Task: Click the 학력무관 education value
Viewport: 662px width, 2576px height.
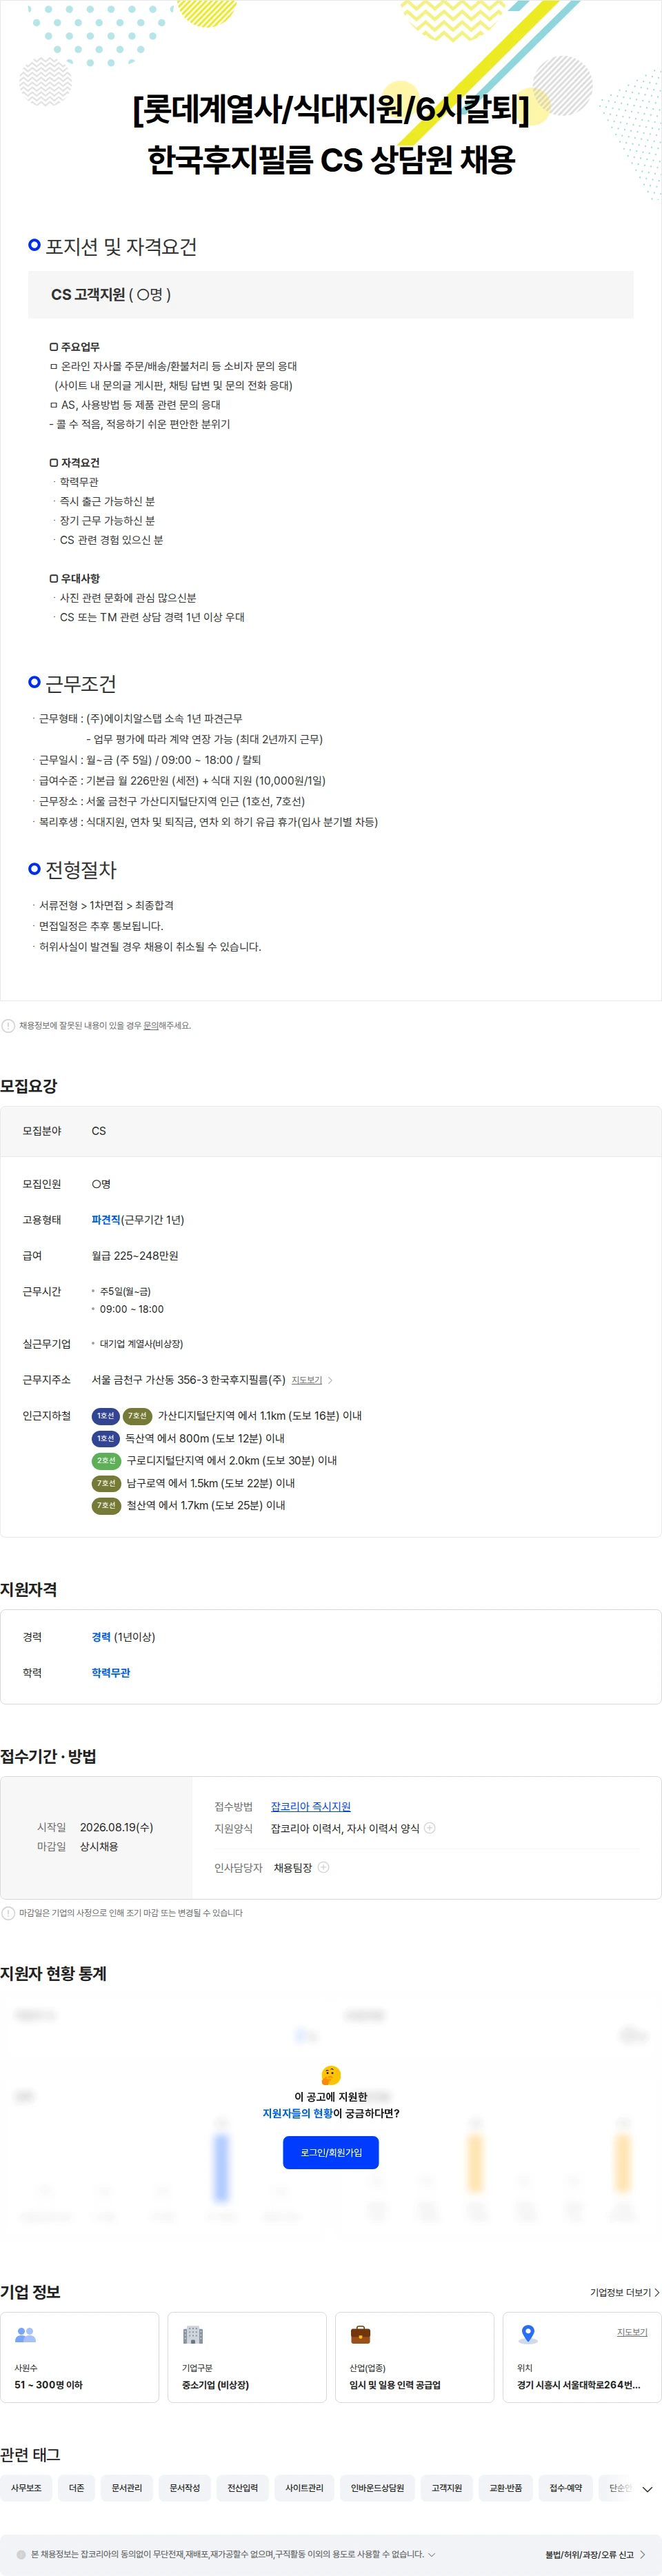Action: click(111, 1673)
